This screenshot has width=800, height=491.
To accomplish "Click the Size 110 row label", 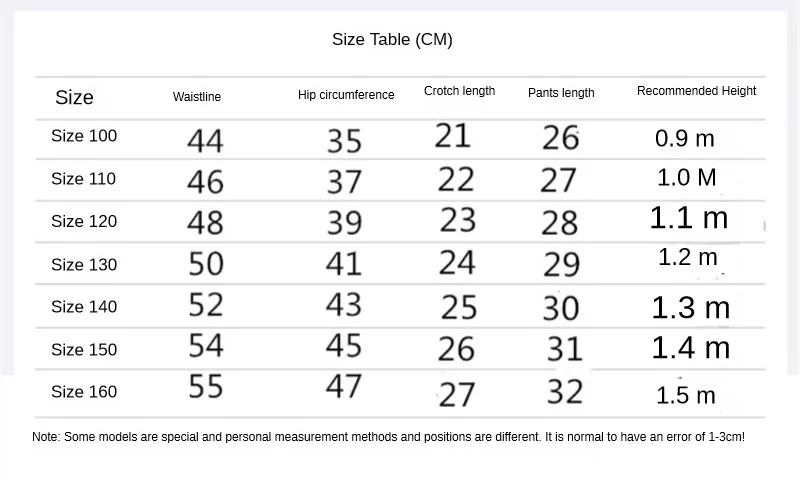I will 84,179.
